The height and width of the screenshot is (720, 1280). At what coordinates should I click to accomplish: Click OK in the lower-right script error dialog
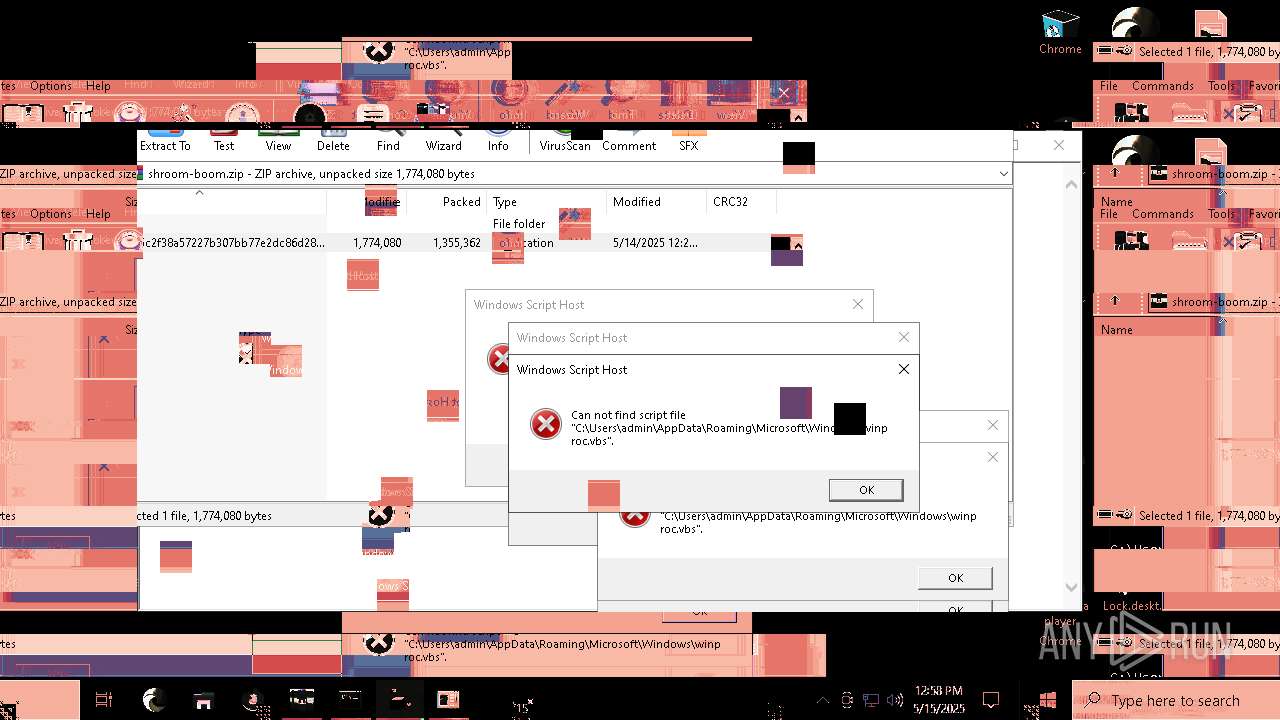tap(955, 578)
